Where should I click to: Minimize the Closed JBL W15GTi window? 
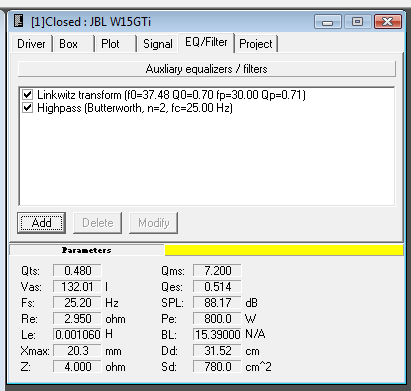pyautogui.click(x=328, y=22)
